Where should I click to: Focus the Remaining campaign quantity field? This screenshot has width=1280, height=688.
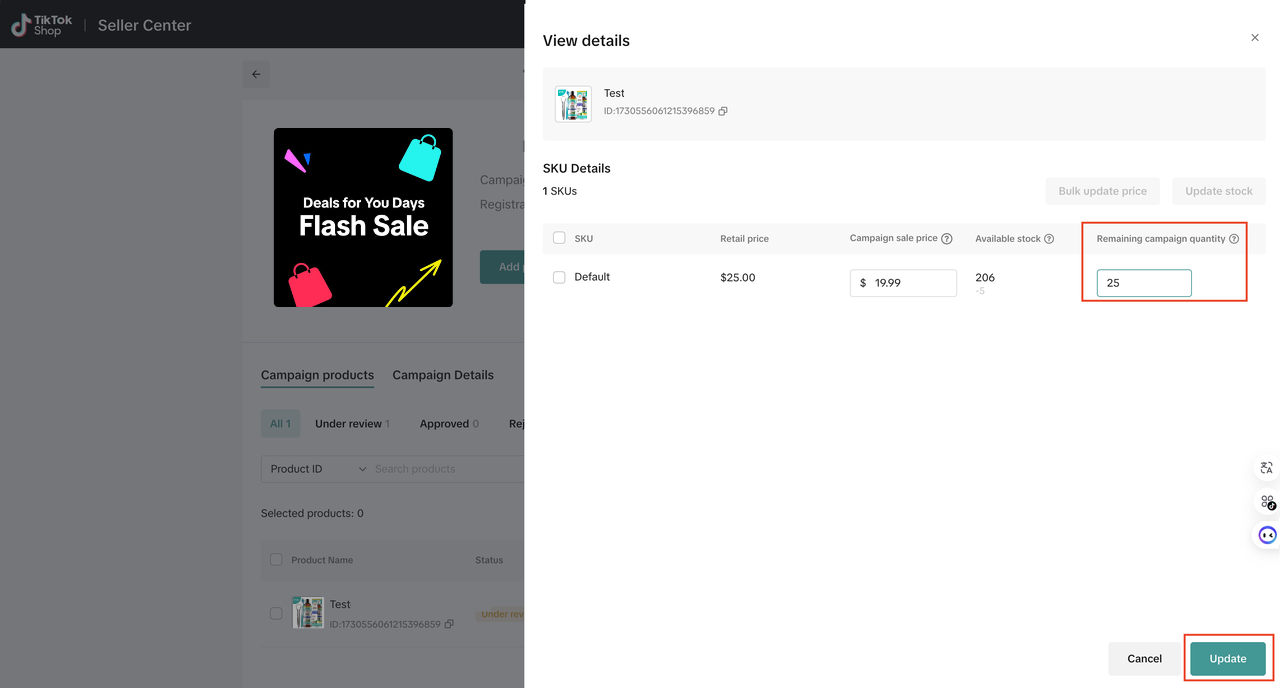point(1143,283)
